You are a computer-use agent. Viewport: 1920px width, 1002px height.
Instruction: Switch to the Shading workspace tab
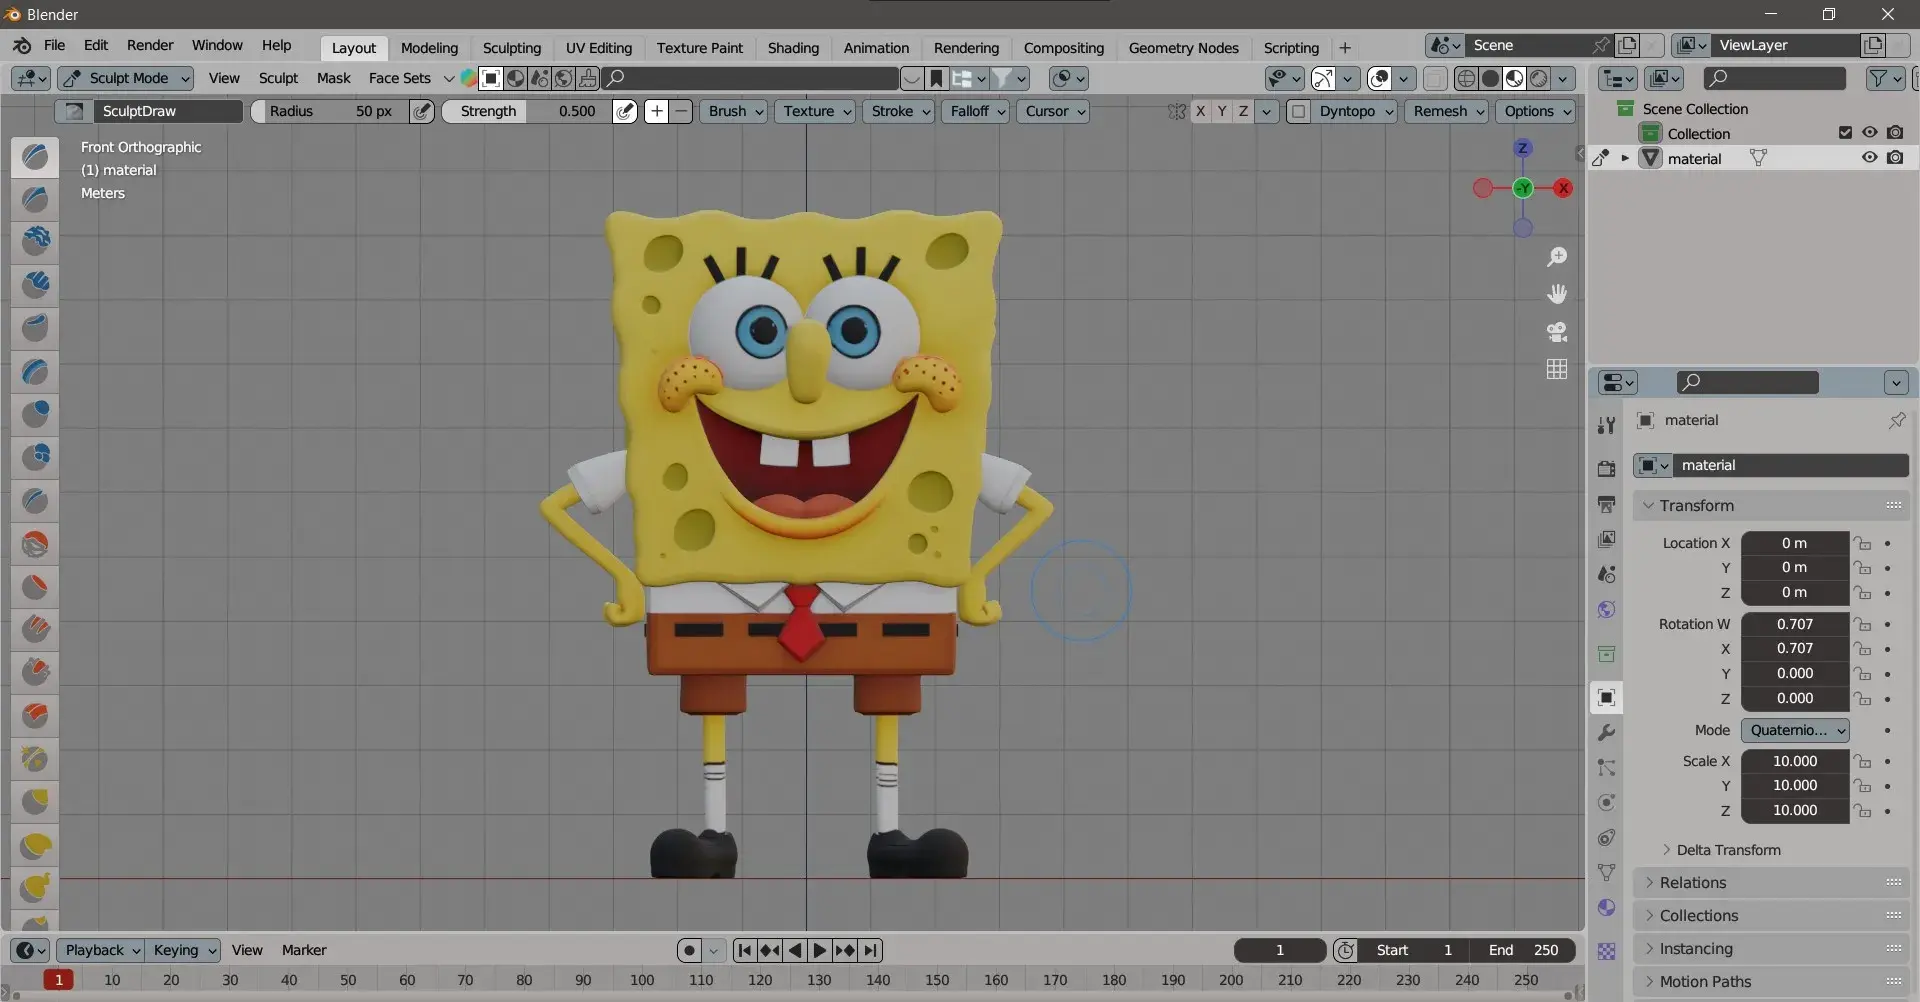[x=793, y=48]
